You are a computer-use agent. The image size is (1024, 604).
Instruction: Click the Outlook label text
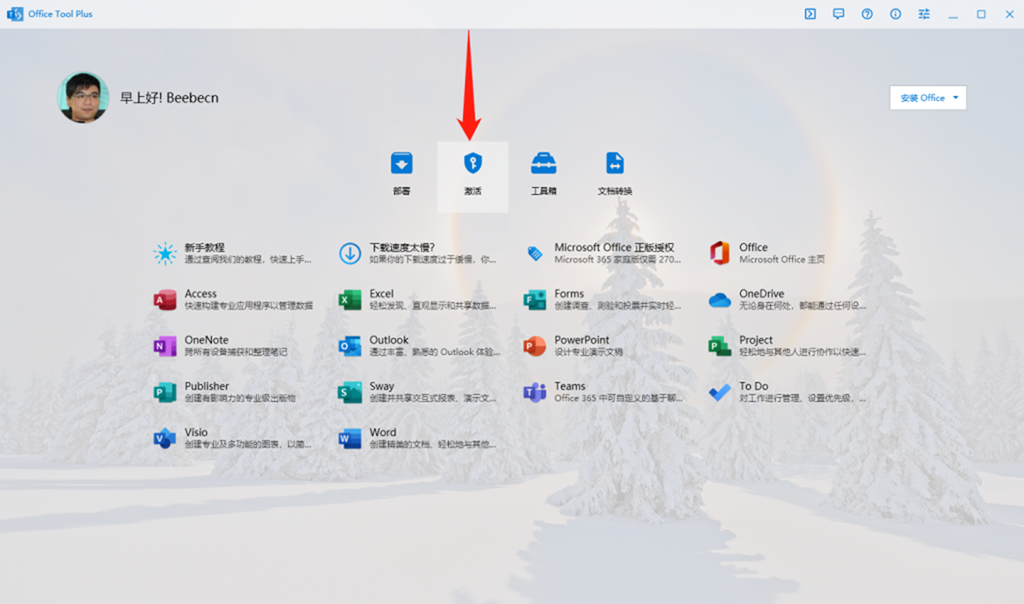(x=389, y=340)
